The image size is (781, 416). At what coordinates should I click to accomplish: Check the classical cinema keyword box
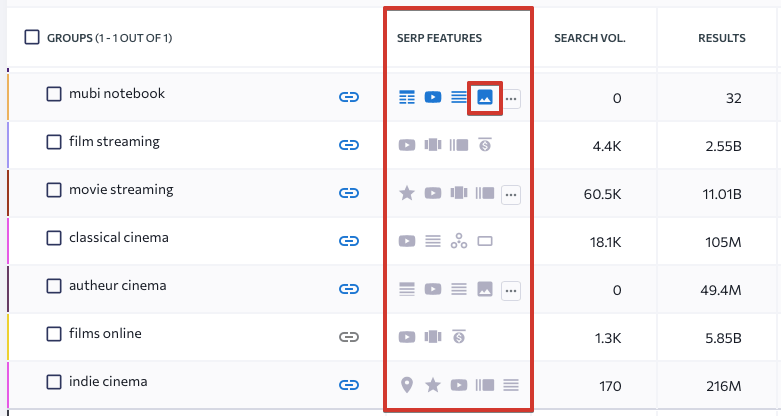(x=54, y=238)
